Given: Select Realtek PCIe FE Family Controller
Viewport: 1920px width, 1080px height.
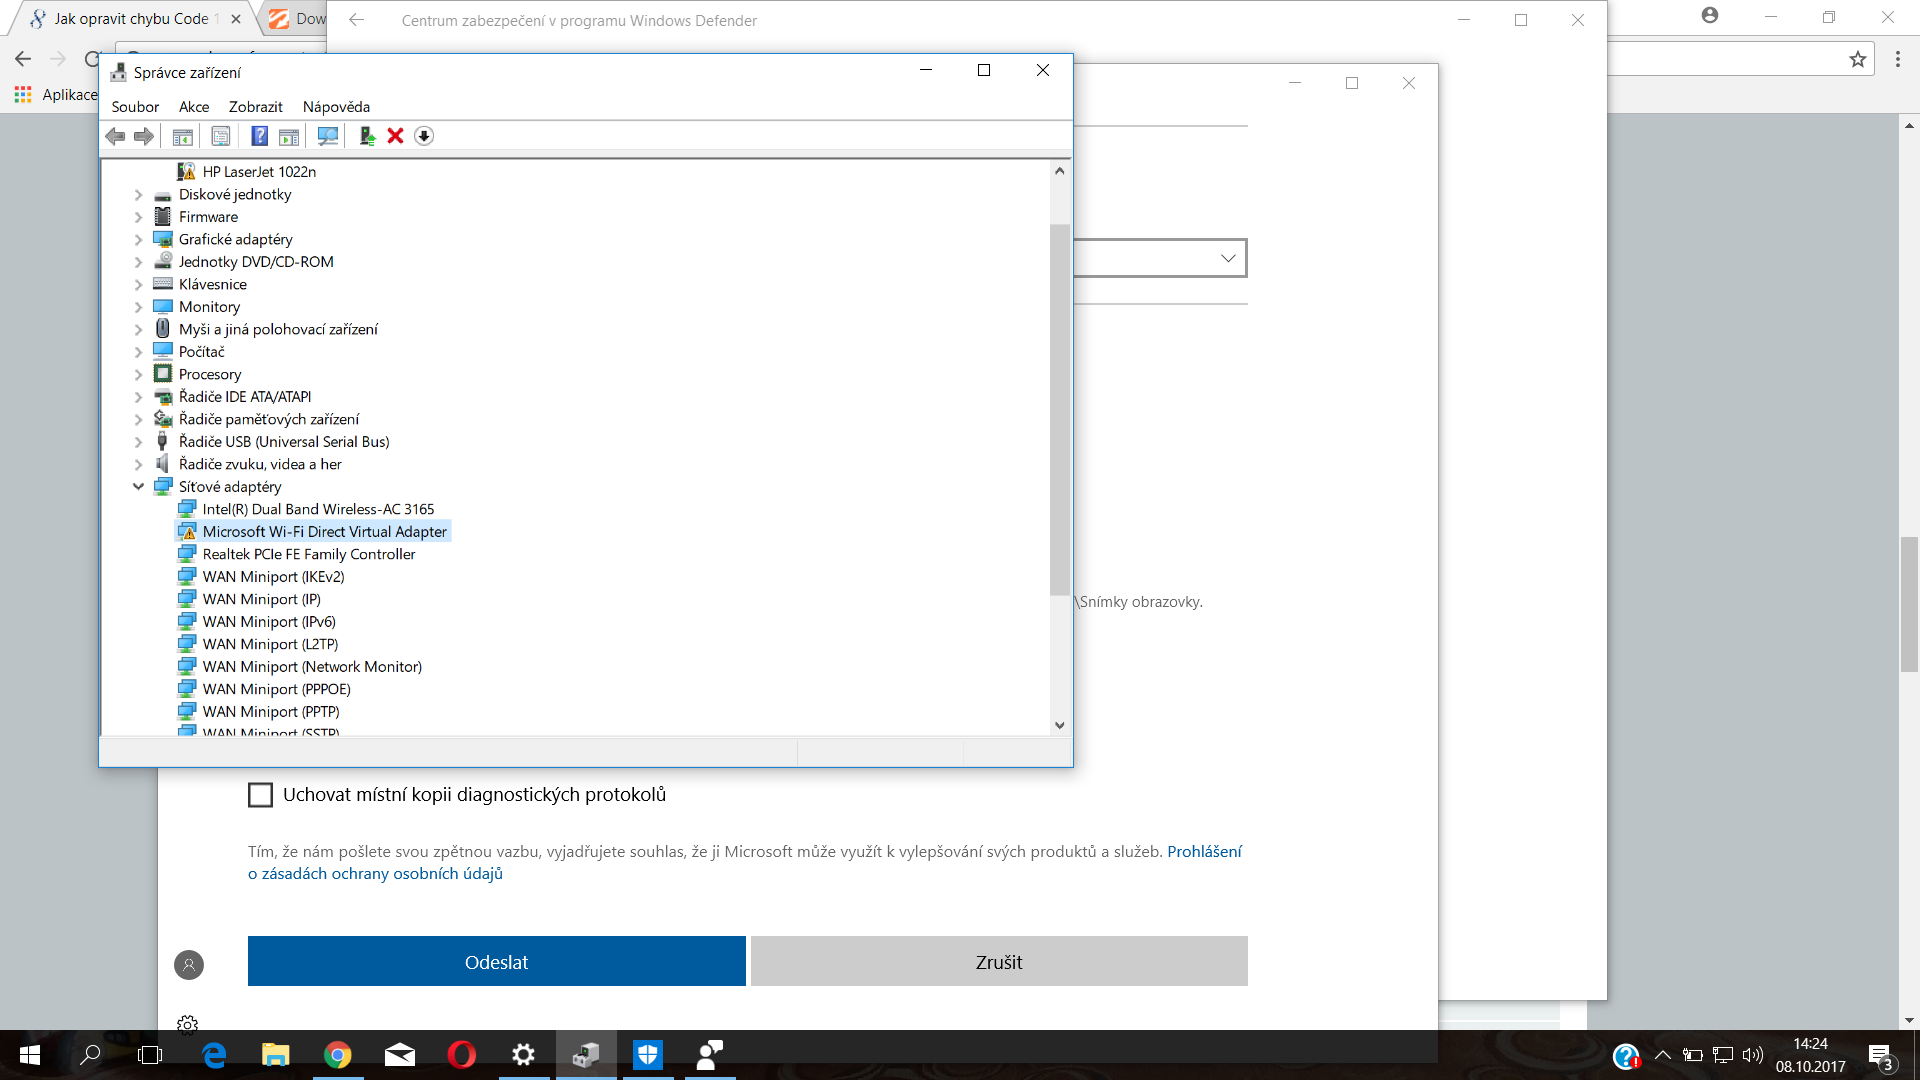Looking at the screenshot, I should click(308, 554).
